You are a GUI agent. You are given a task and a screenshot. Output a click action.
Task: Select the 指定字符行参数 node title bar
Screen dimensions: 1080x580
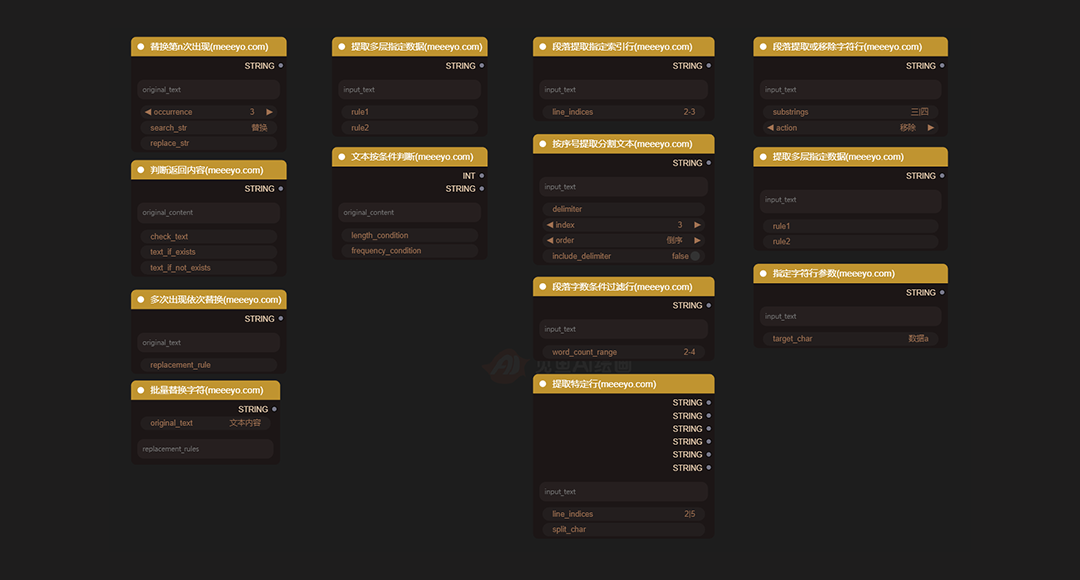click(851, 273)
